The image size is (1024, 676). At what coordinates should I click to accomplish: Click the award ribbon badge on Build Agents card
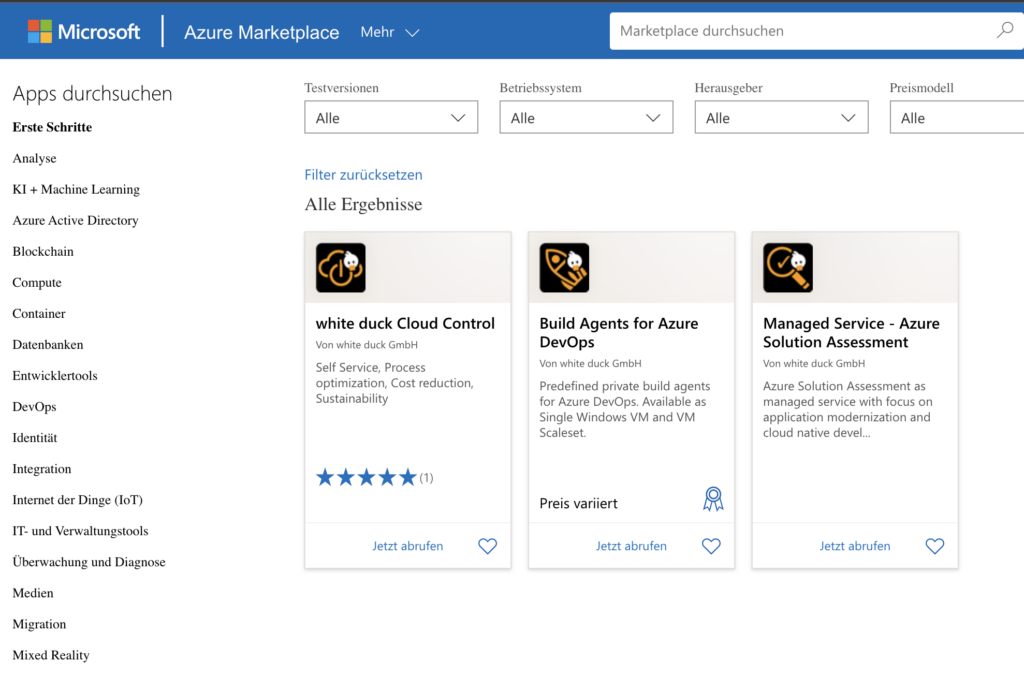point(713,499)
